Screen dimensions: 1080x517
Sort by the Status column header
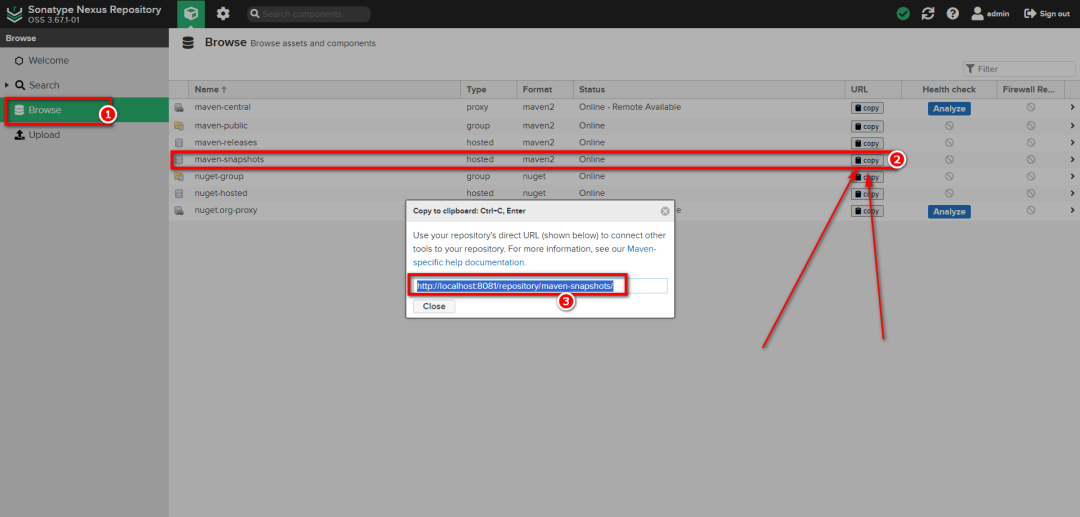tap(709, 89)
